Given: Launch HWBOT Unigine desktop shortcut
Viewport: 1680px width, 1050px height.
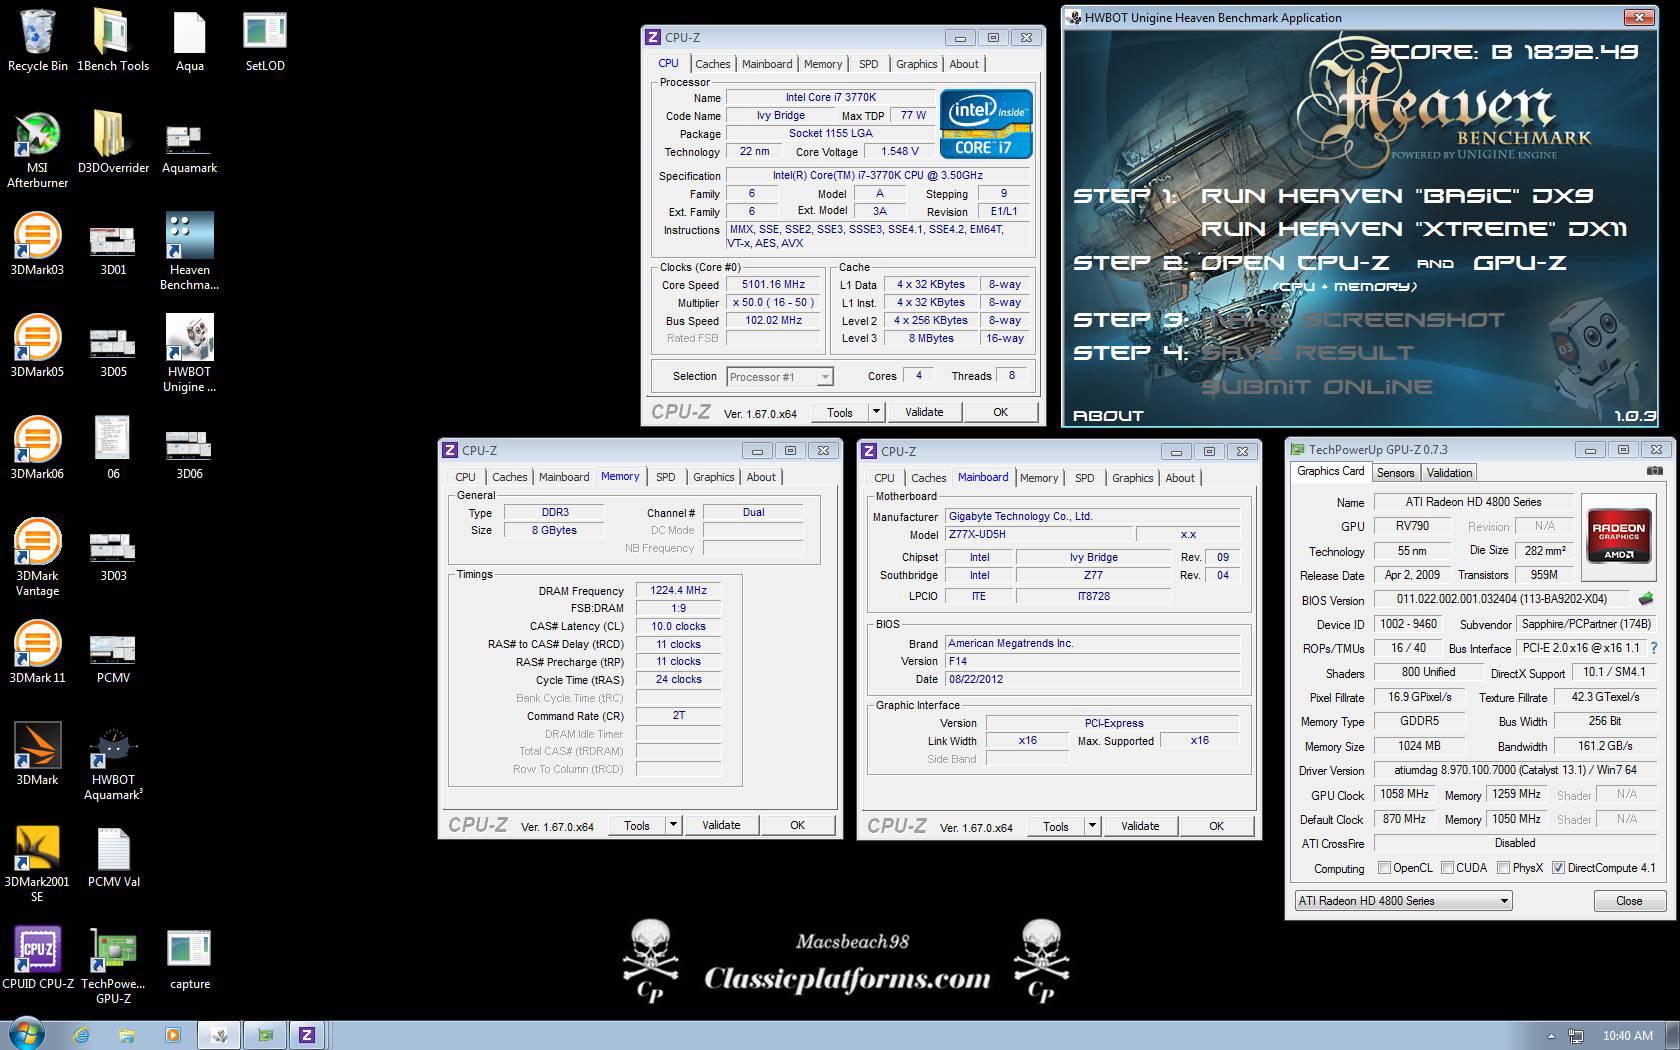Looking at the screenshot, I should click(189, 353).
